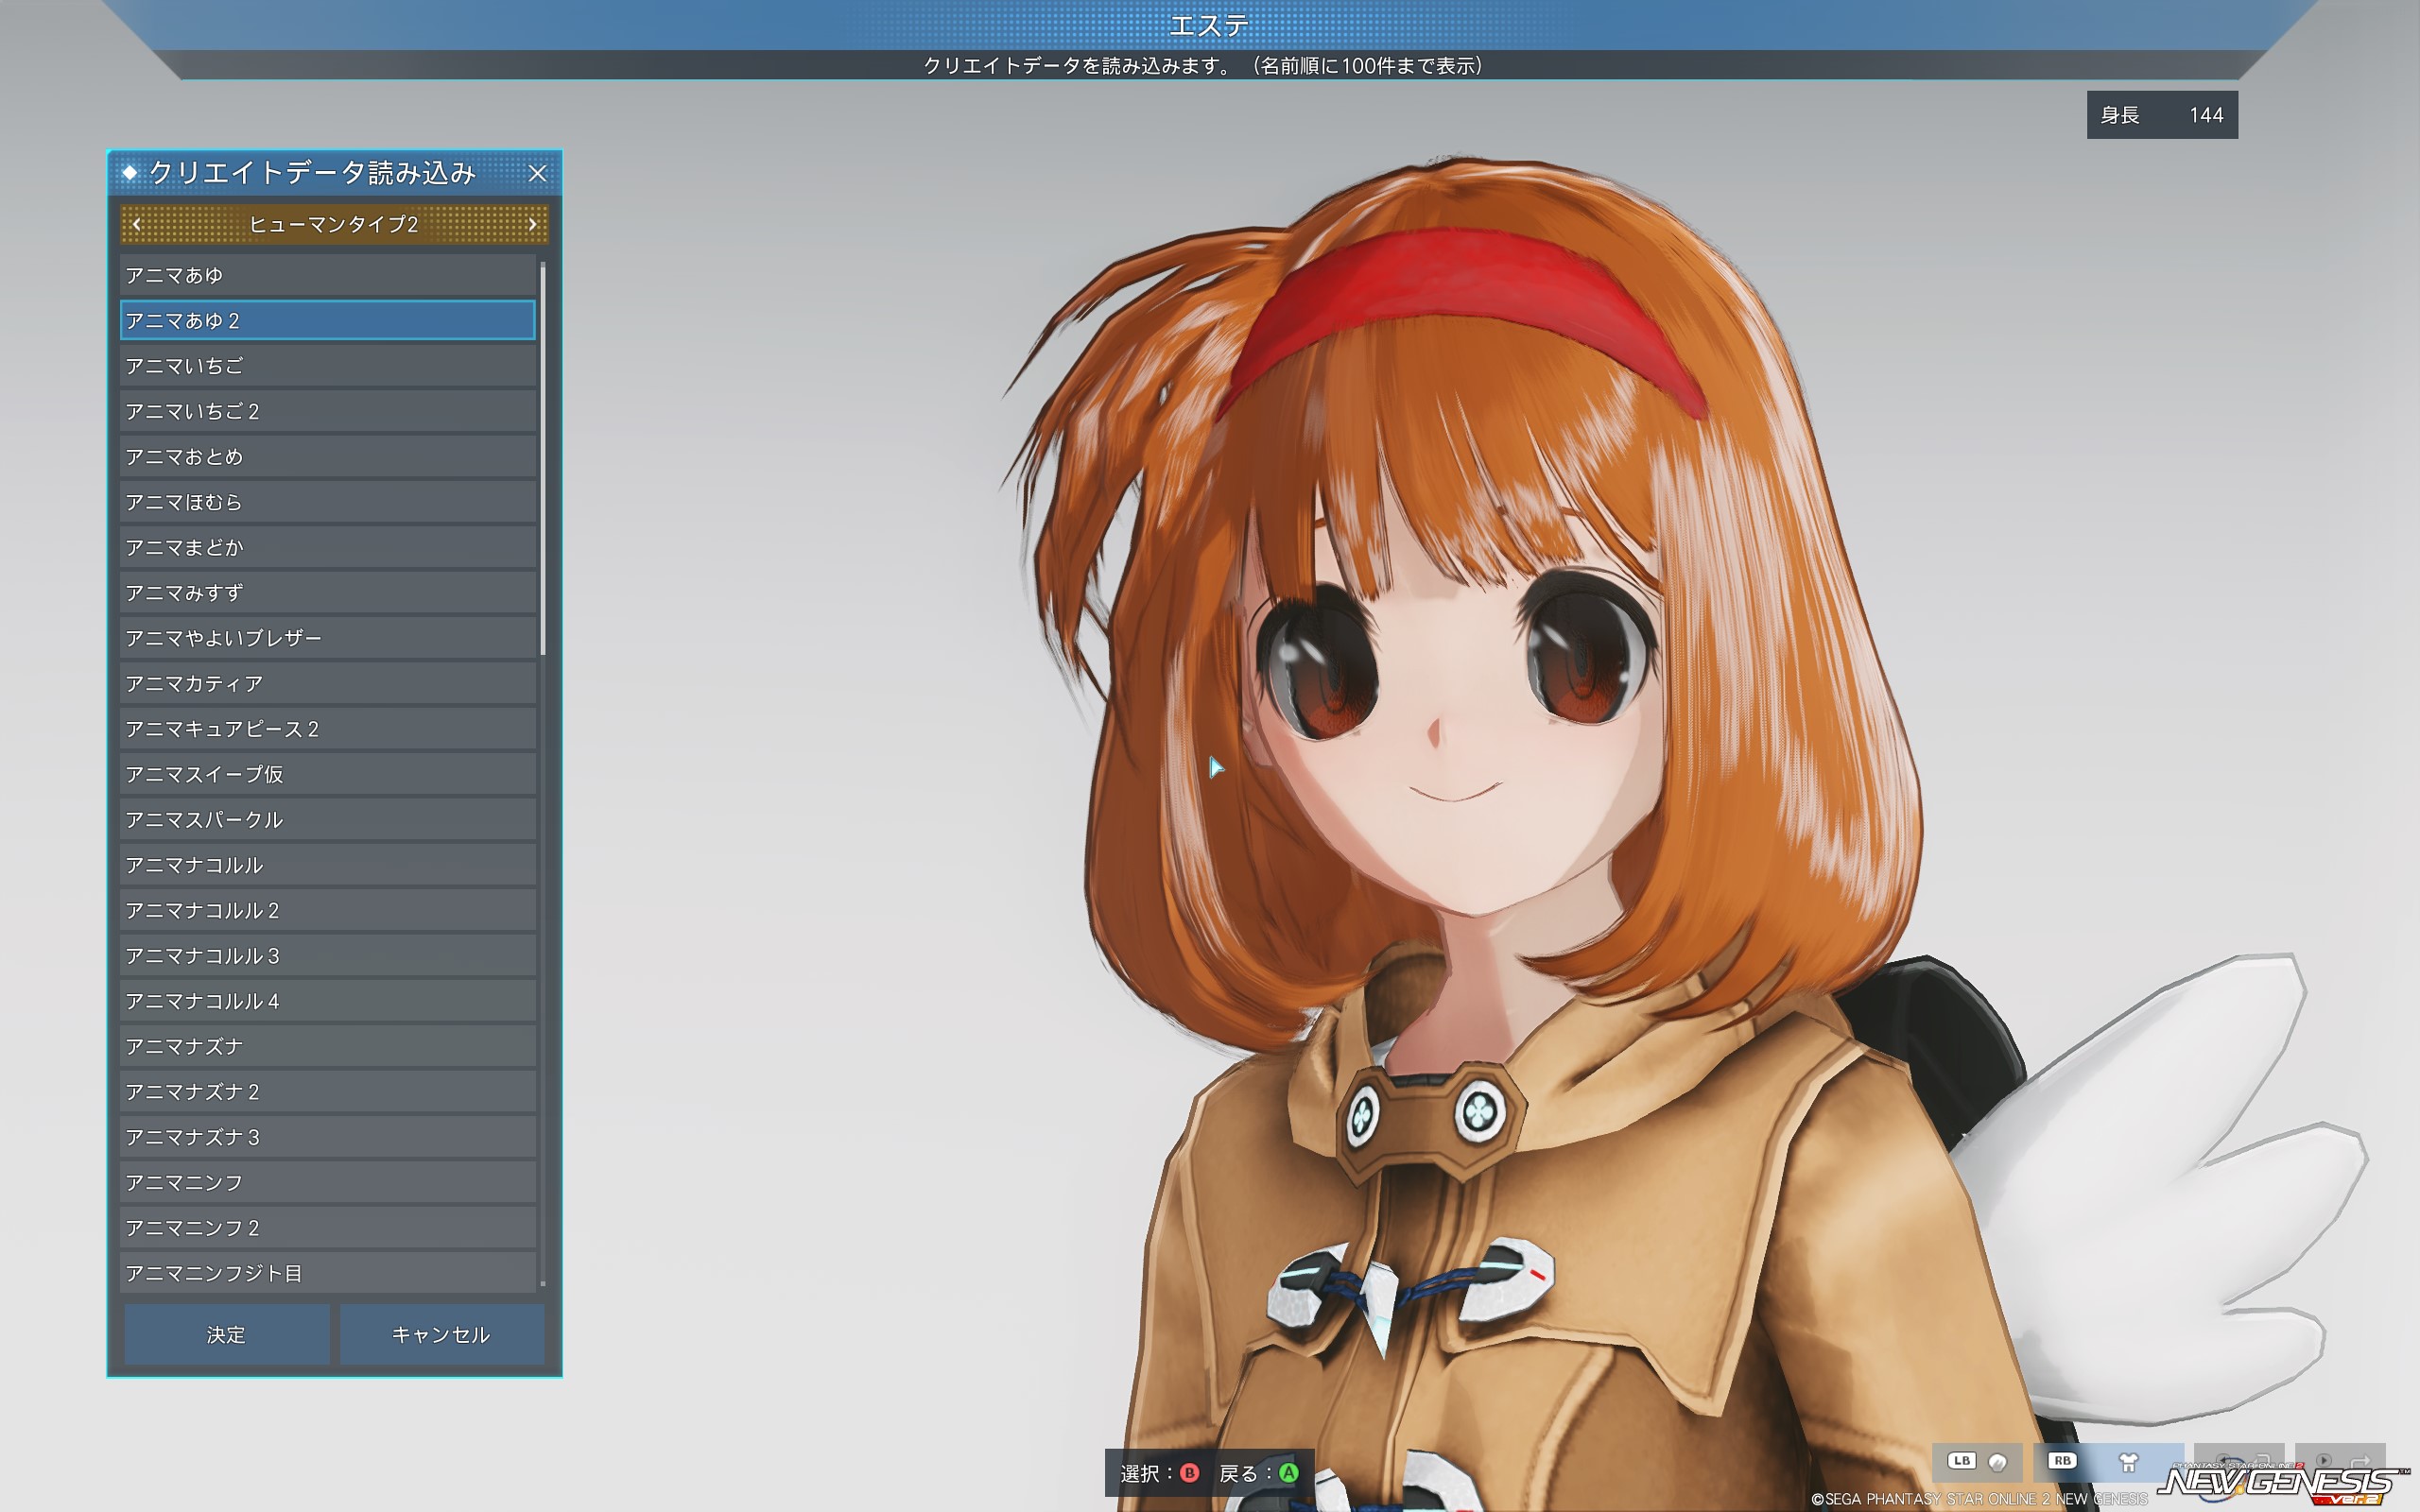Click the キャンセル button

pos(441,1335)
